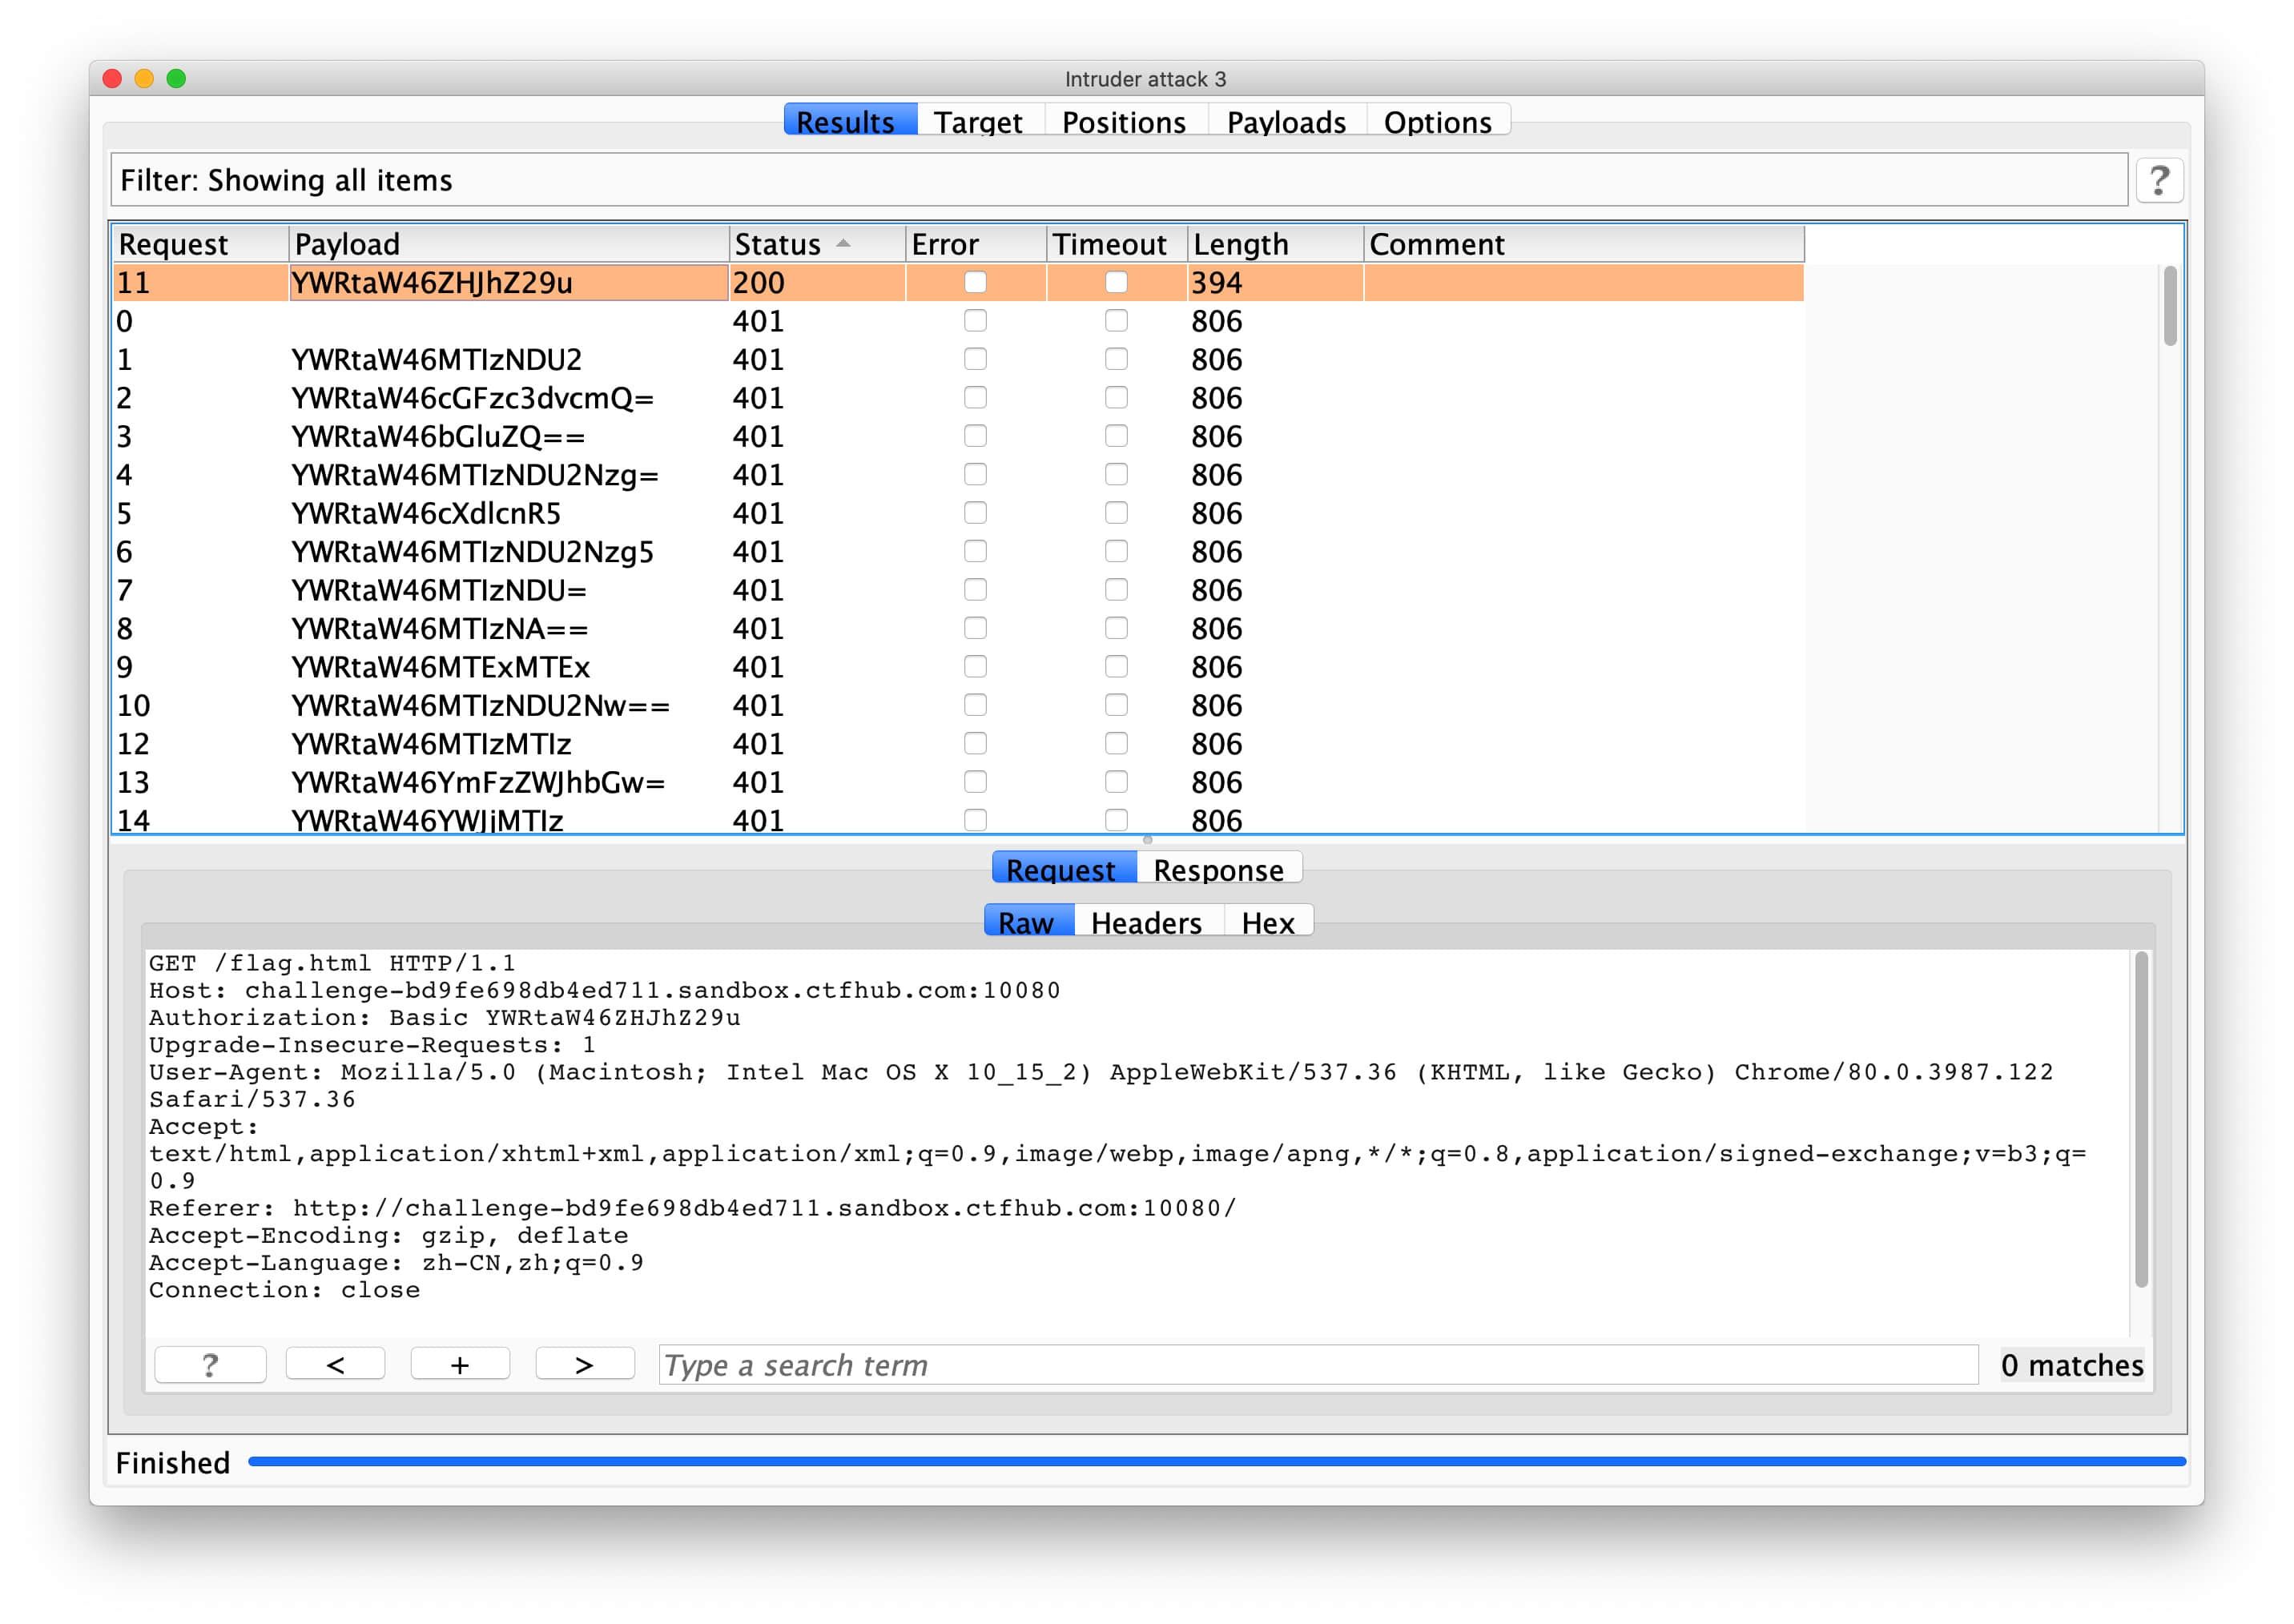2294x1624 pixels.
Task: Open the Response tab
Action: pyautogui.click(x=1217, y=869)
